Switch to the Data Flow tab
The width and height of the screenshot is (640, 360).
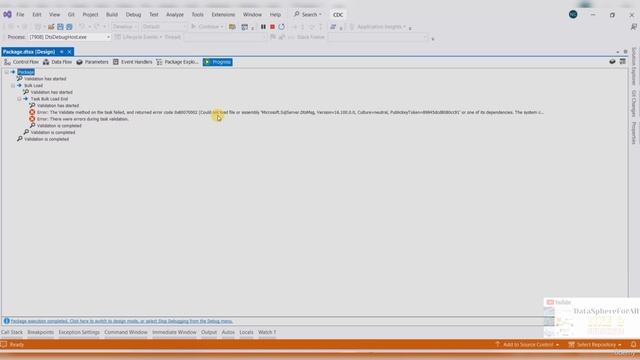pyautogui.click(x=57, y=62)
